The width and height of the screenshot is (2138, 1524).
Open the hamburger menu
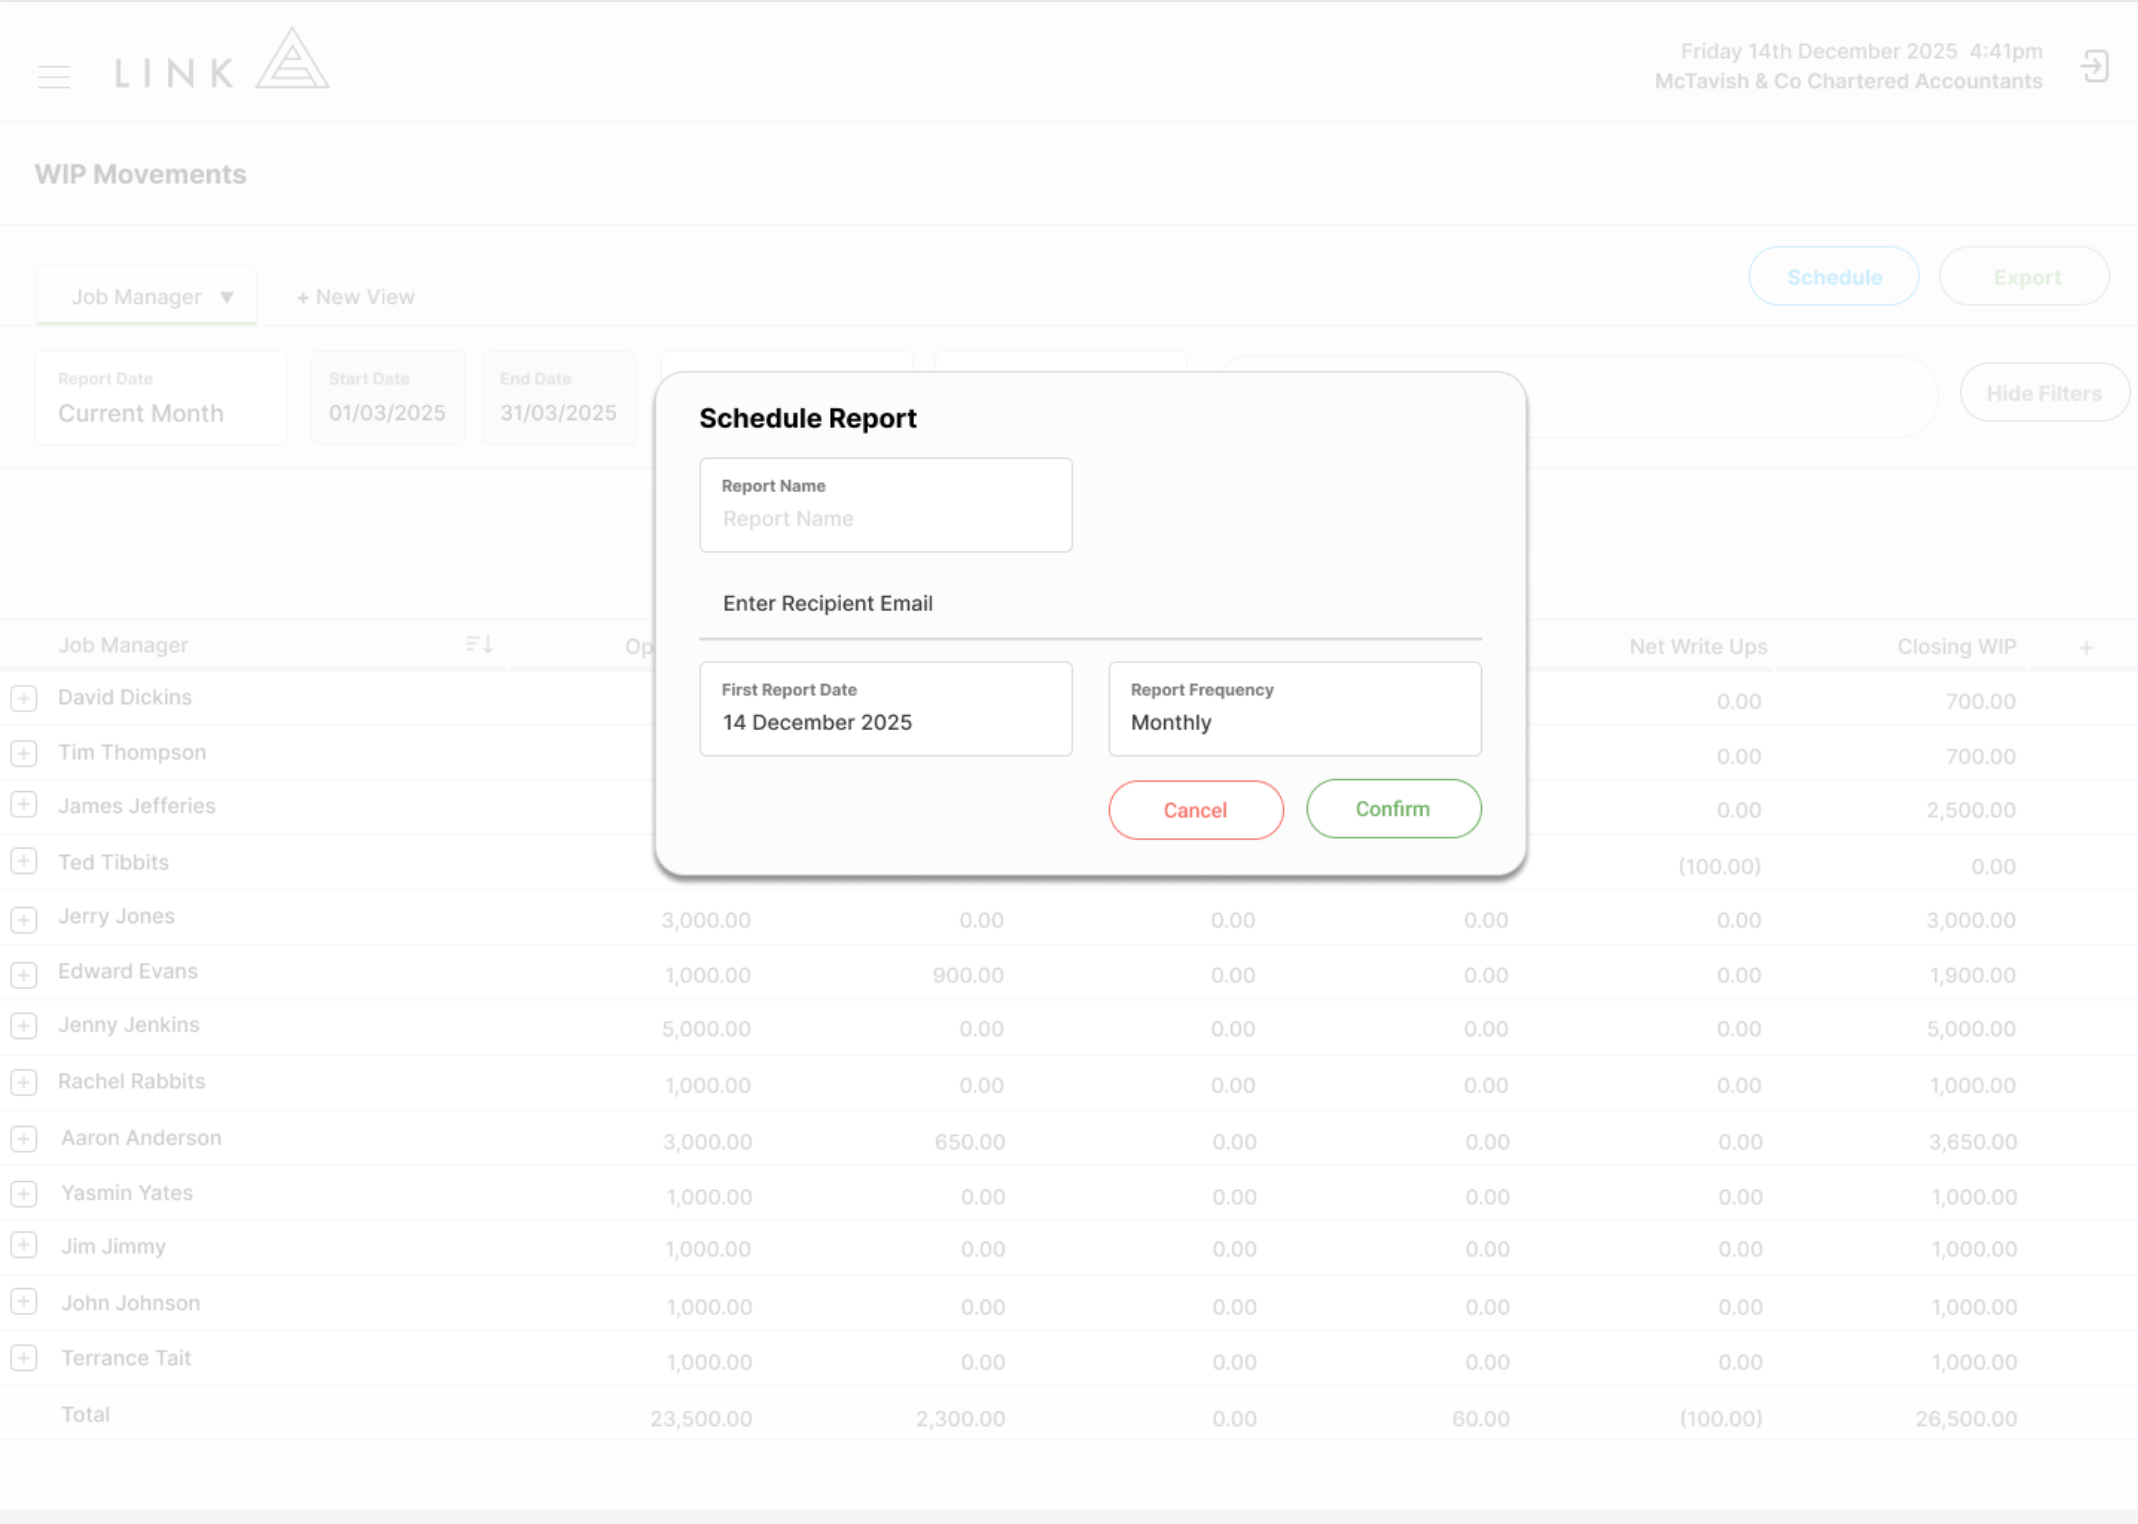[x=54, y=76]
